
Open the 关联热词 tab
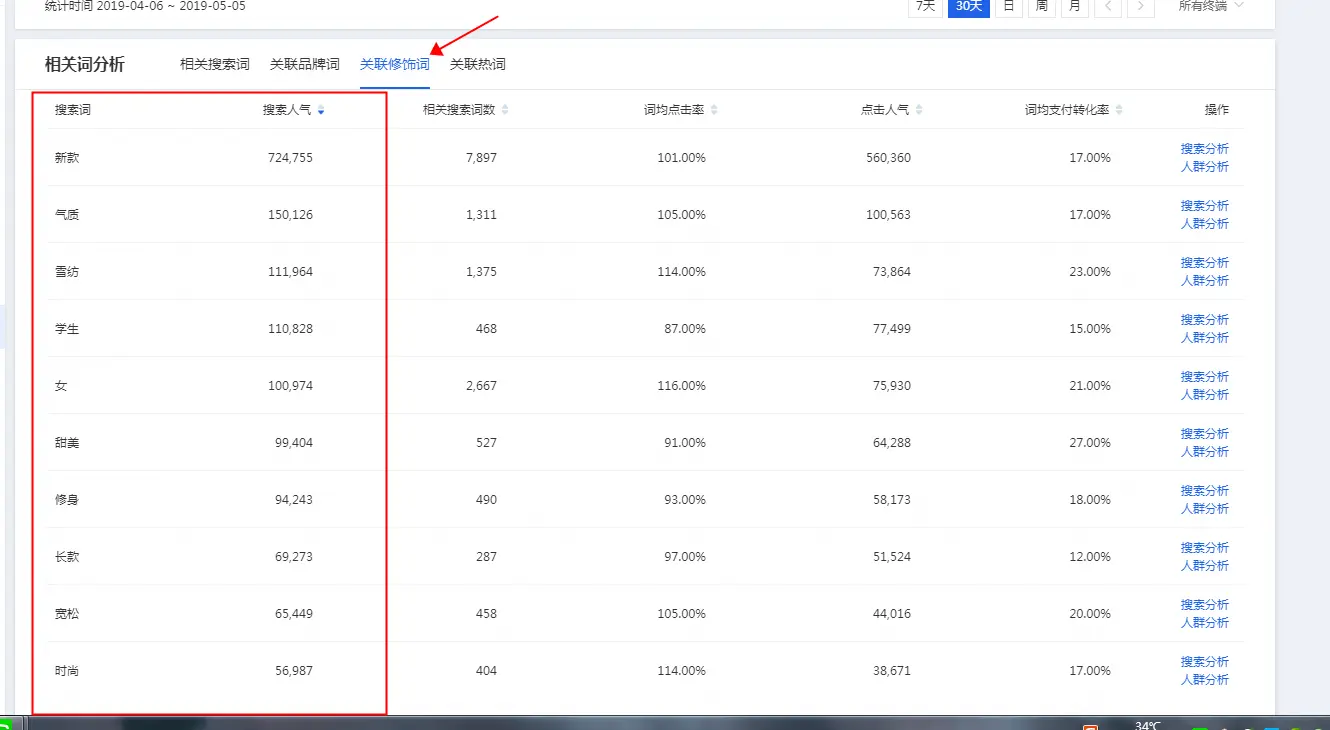pyautogui.click(x=478, y=64)
